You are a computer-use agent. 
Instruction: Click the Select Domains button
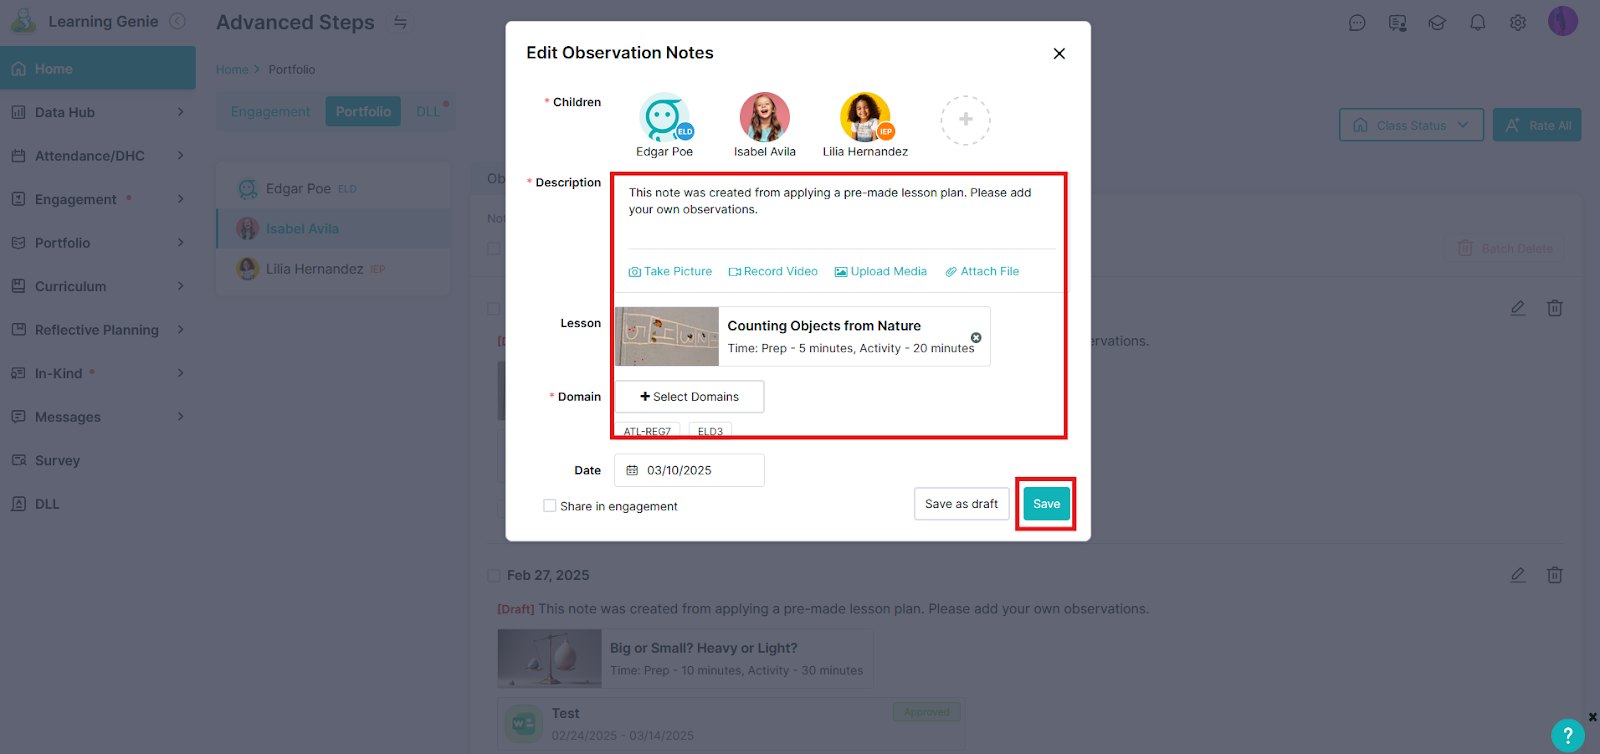(x=689, y=397)
